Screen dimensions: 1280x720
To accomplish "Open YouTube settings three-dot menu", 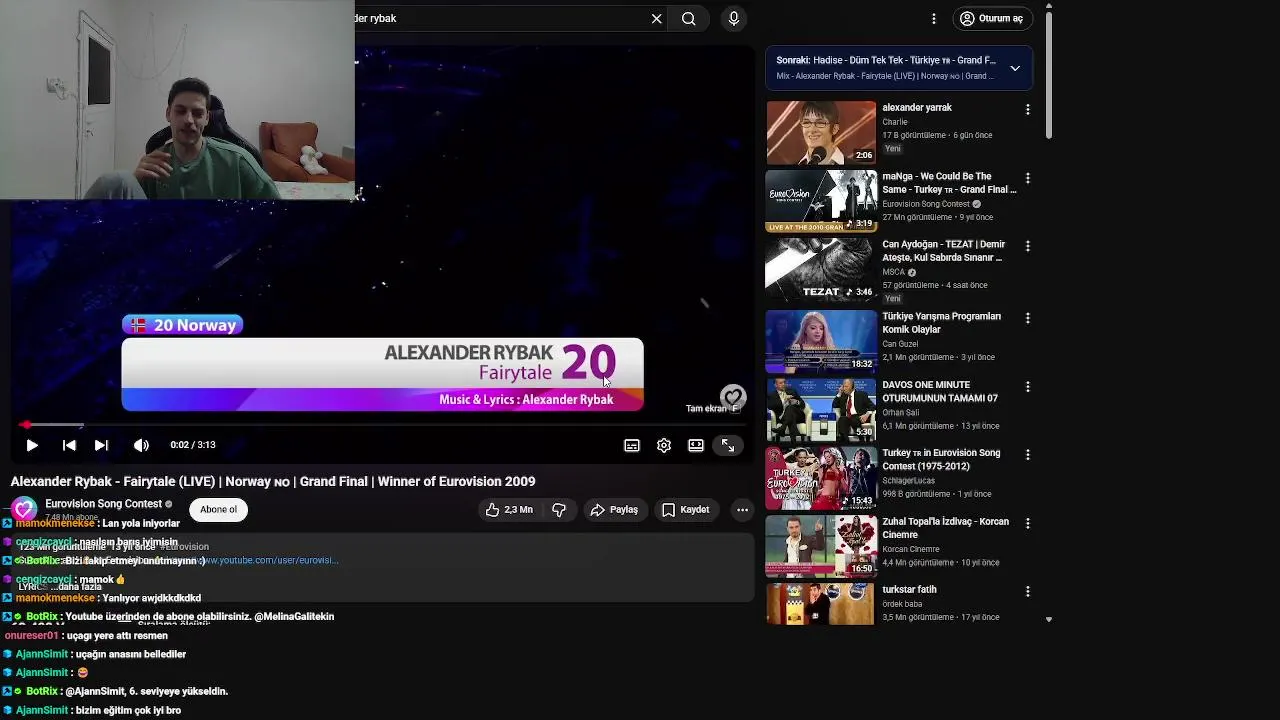I will click(x=934, y=18).
